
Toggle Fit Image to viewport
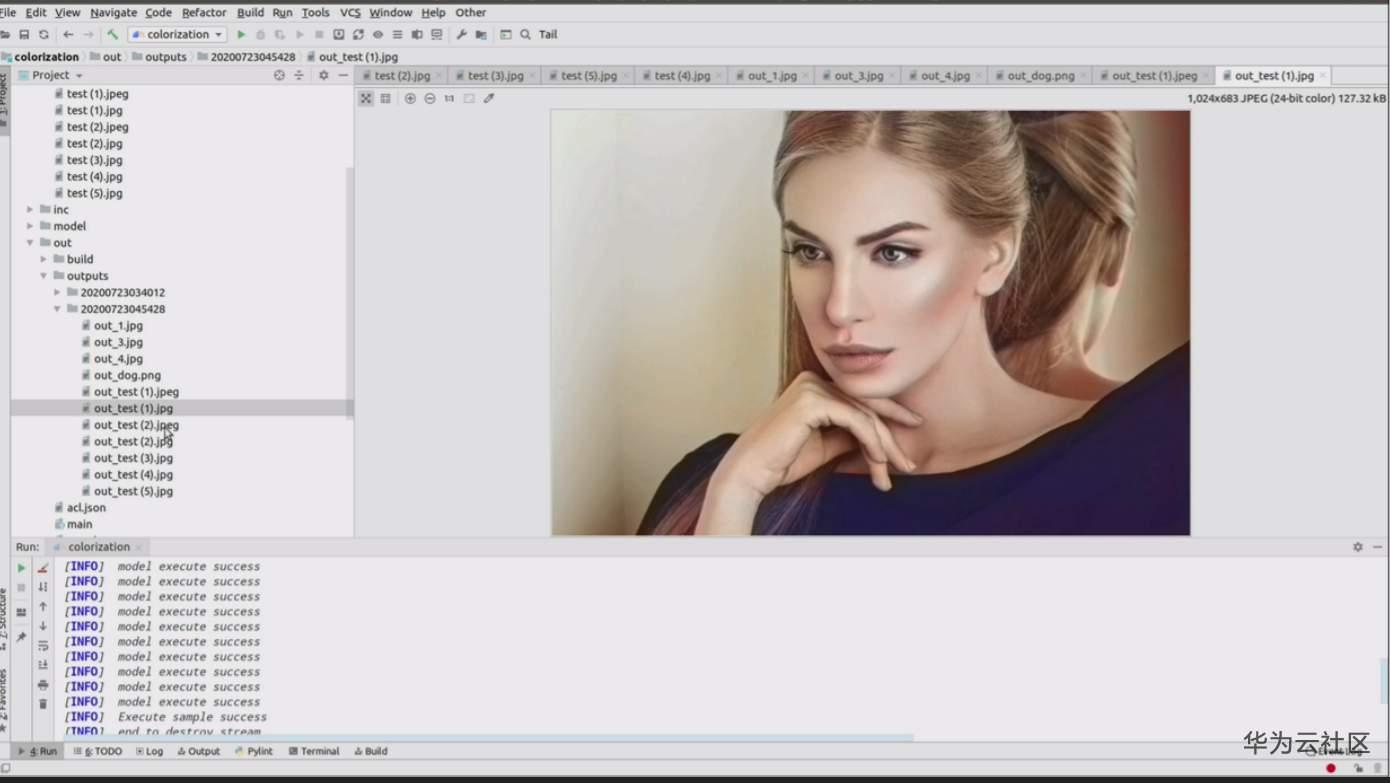tap(365, 98)
